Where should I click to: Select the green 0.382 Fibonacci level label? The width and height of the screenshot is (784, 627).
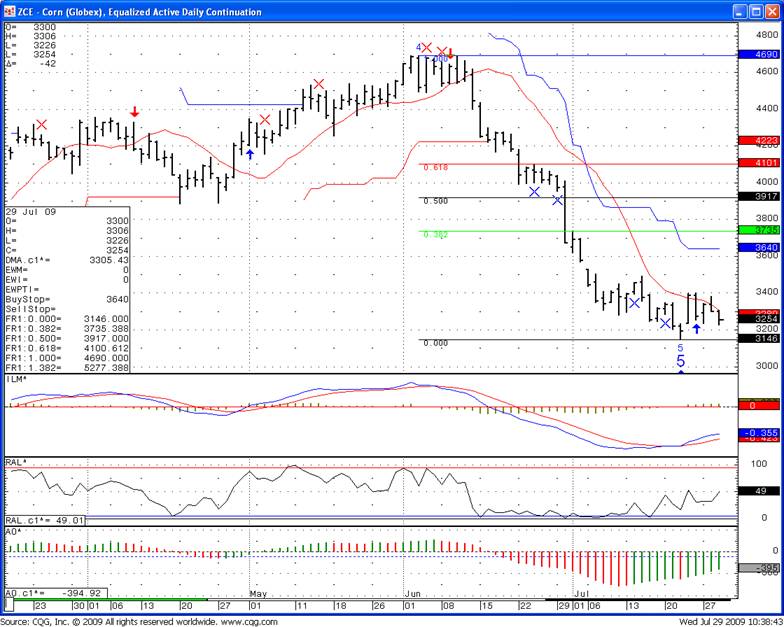tap(433, 235)
